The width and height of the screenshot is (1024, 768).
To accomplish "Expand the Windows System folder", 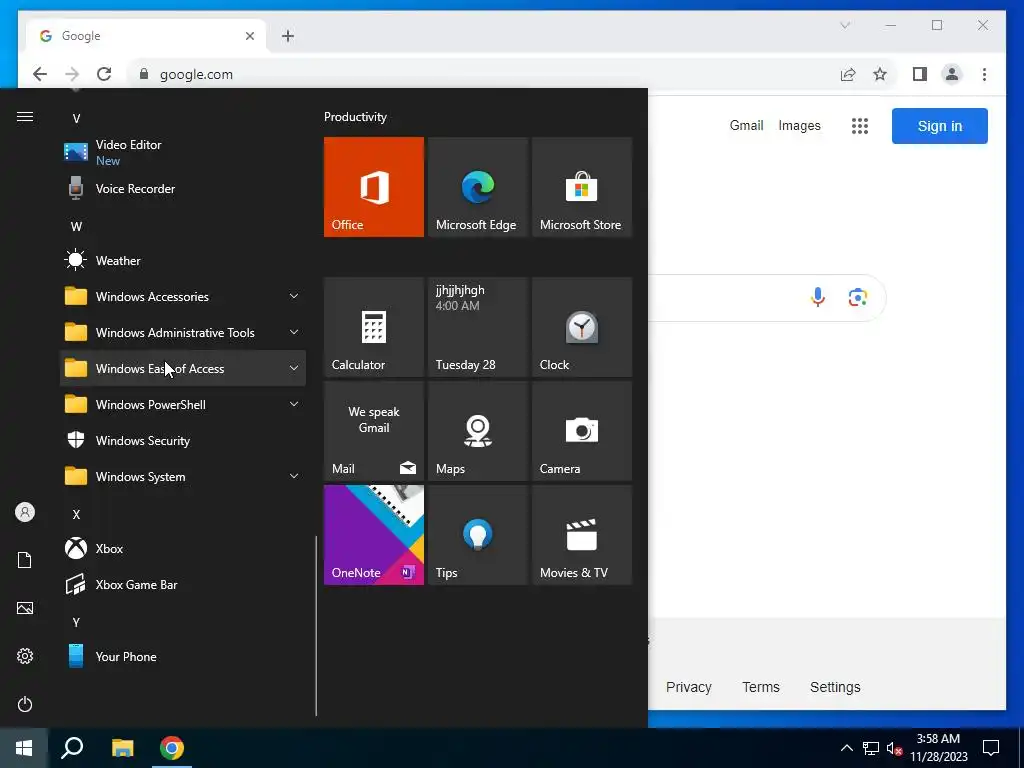I will pyautogui.click(x=183, y=477).
